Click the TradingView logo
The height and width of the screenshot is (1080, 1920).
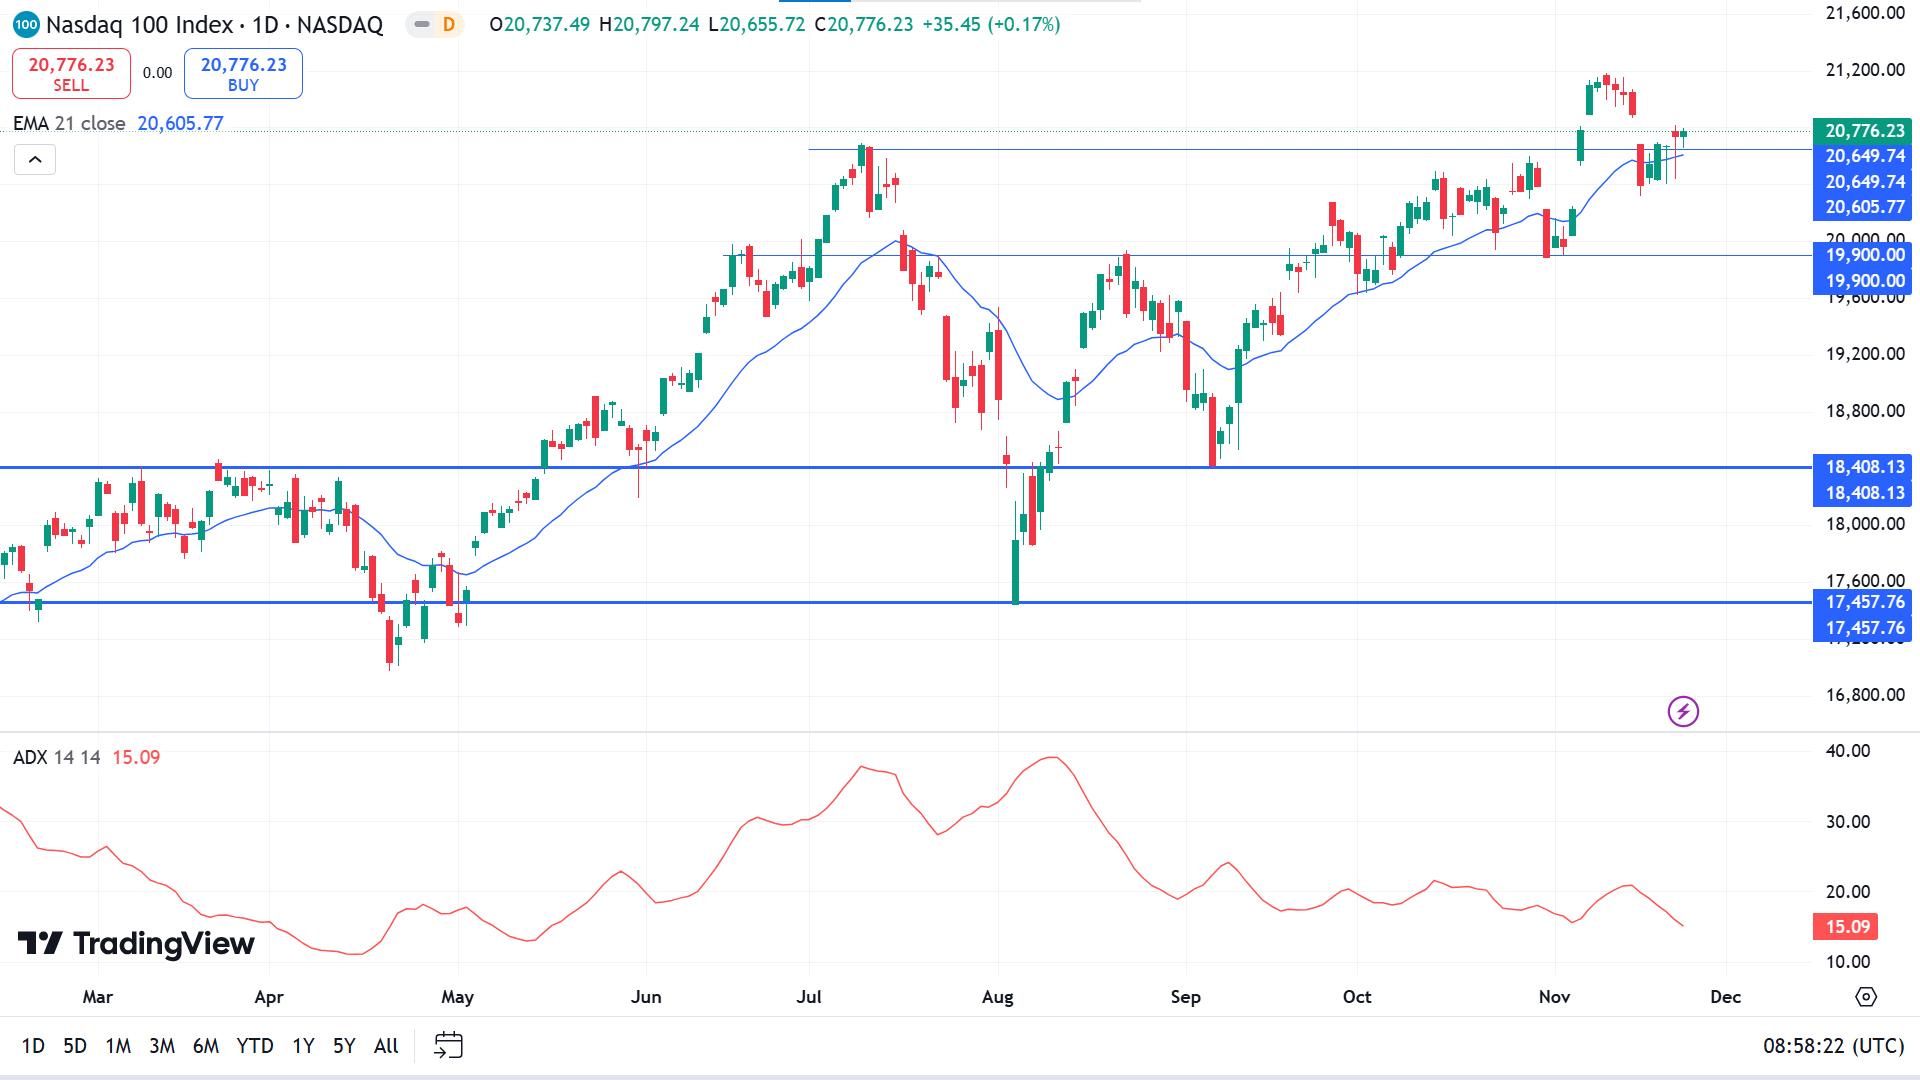136,943
